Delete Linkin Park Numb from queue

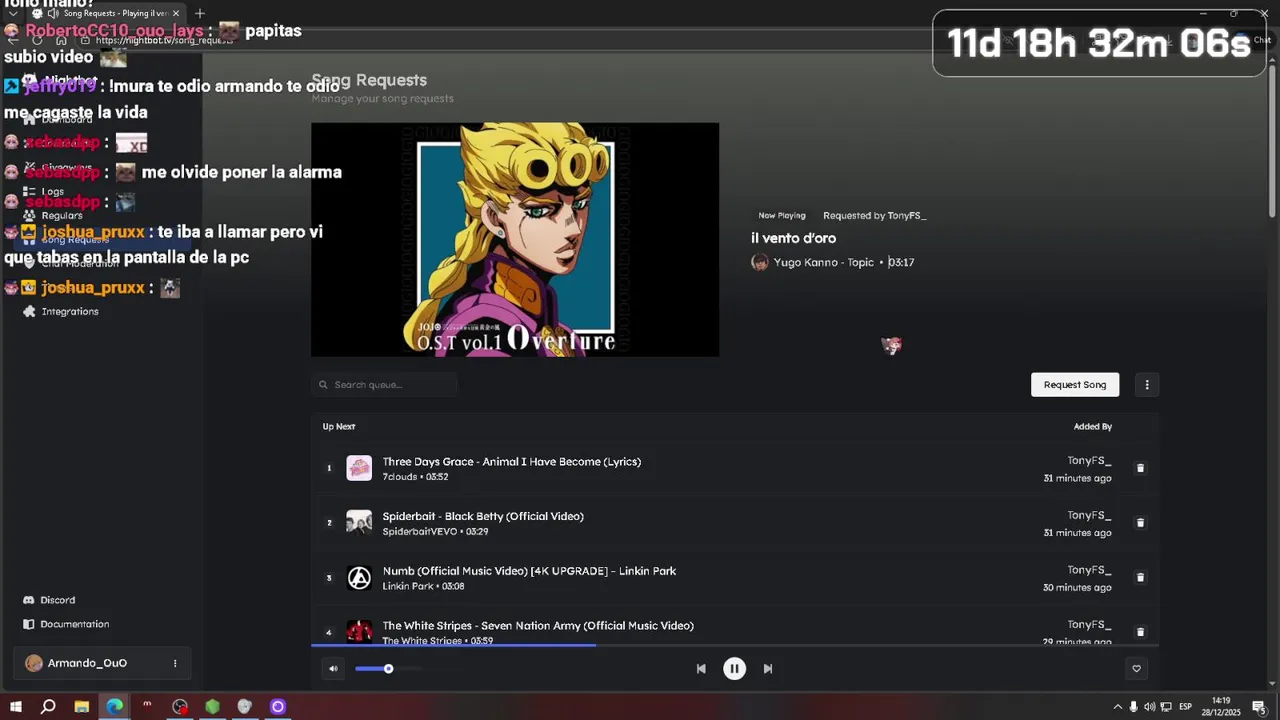click(x=1140, y=578)
